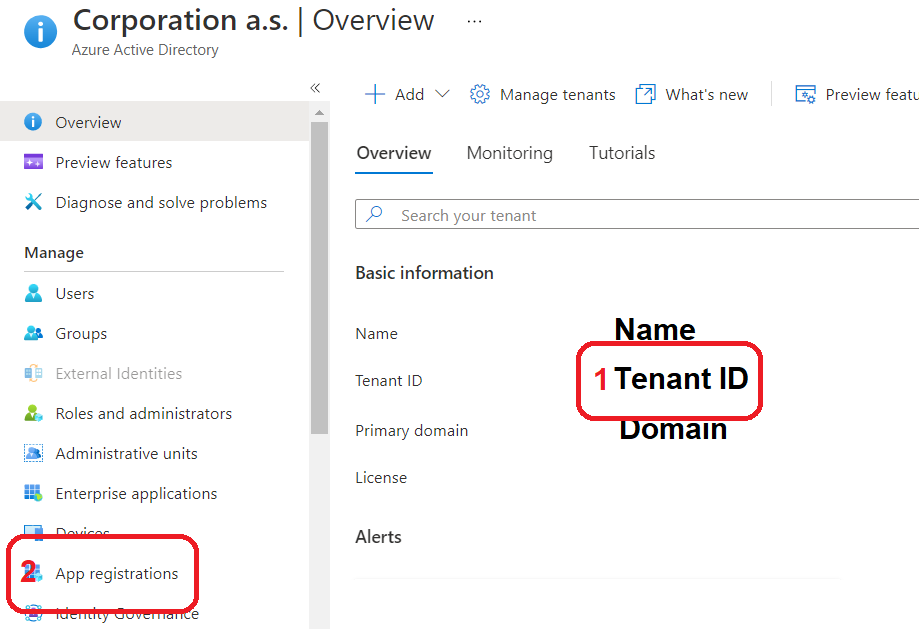Open Administrative units

pos(127,454)
